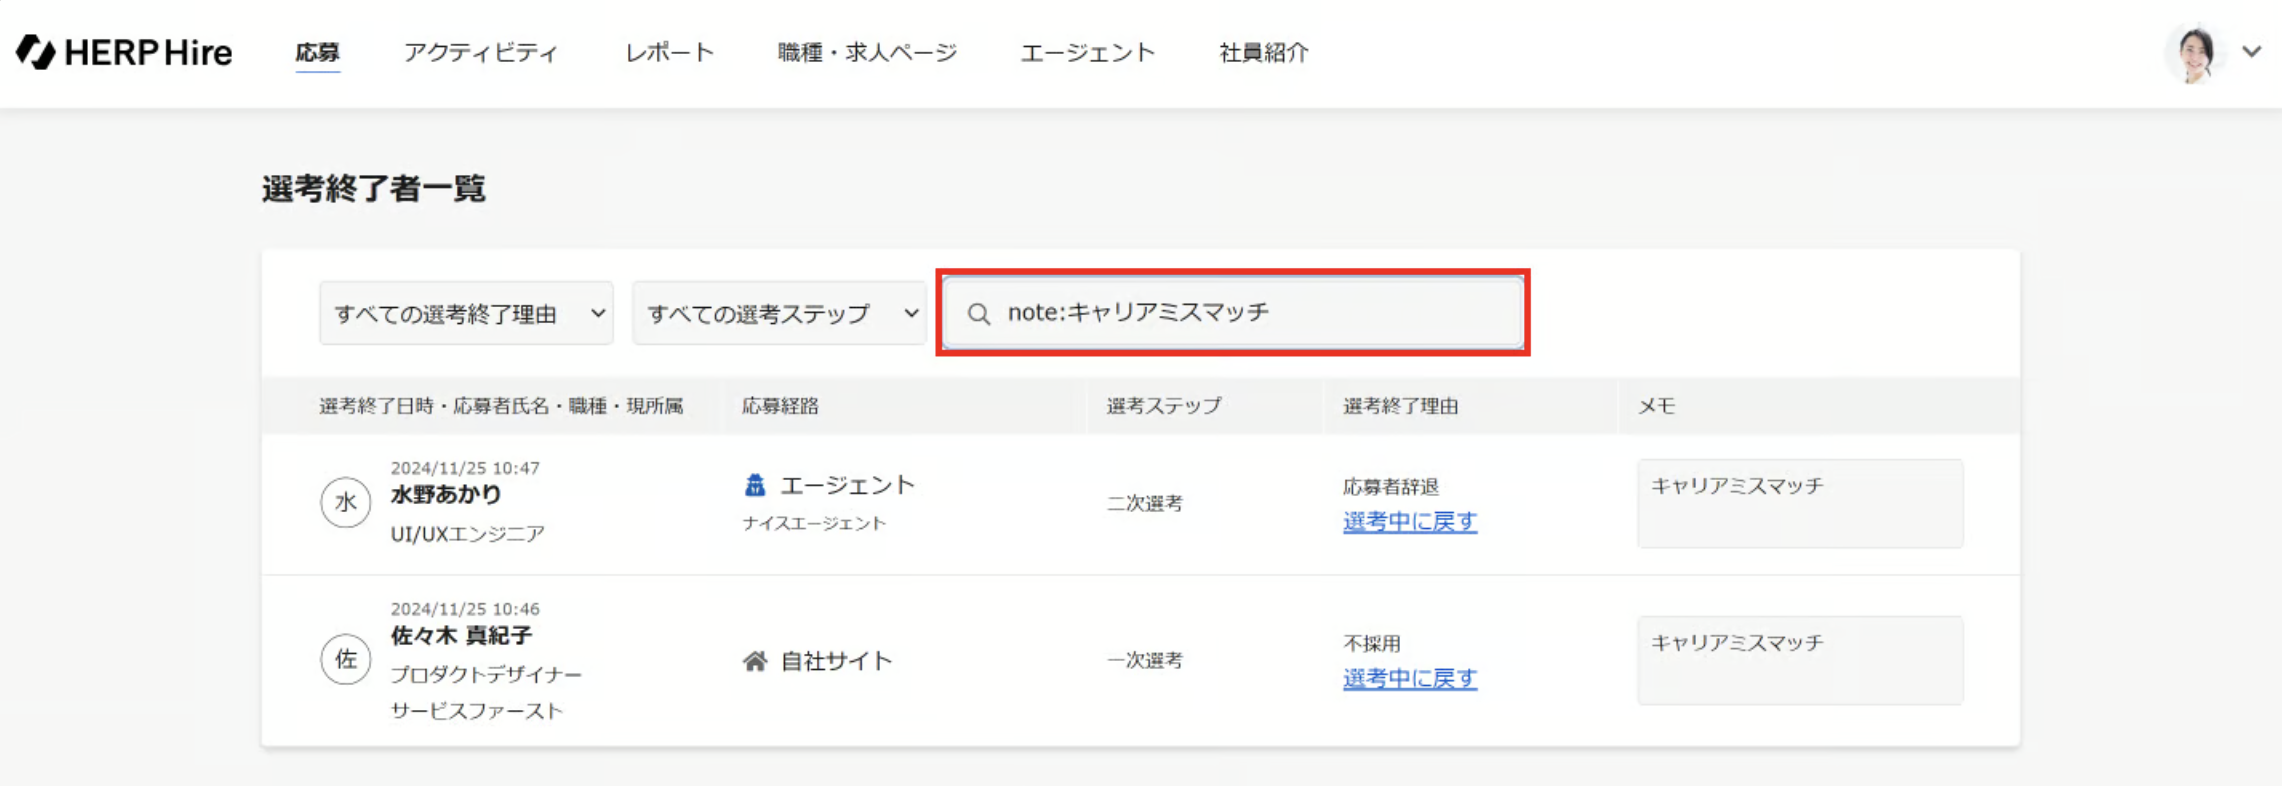Viewport: 2282px width, 786px height.
Task: Go to the 応募 tab
Action: pyautogui.click(x=317, y=53)
